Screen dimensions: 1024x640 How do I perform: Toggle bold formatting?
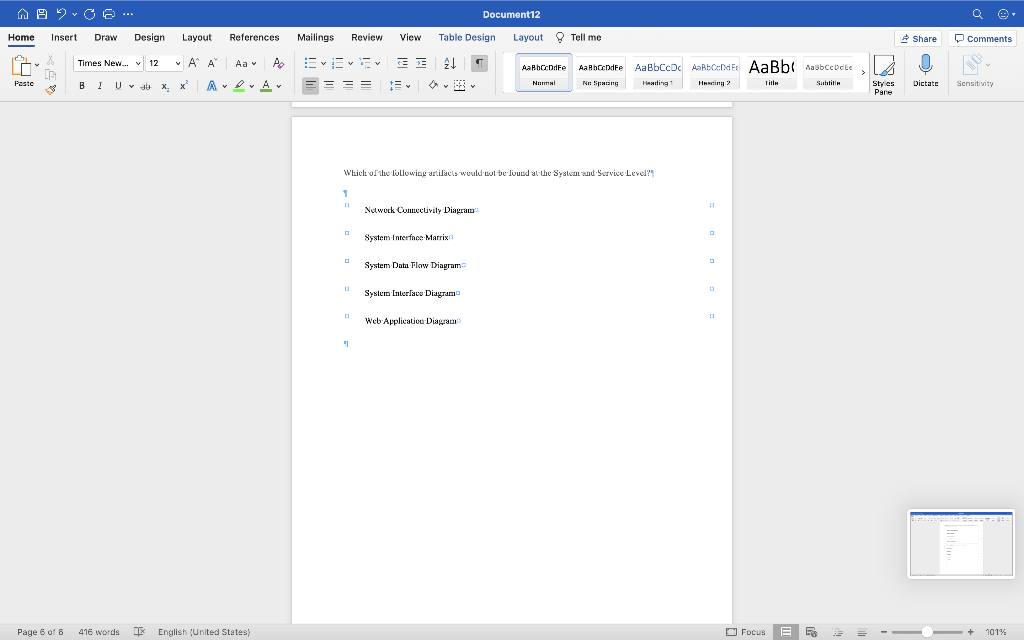point(81,86)
